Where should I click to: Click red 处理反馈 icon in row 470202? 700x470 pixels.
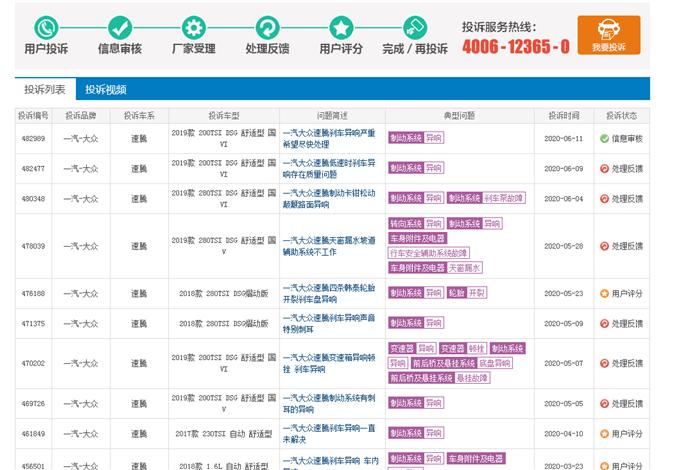tap(604, 363)
